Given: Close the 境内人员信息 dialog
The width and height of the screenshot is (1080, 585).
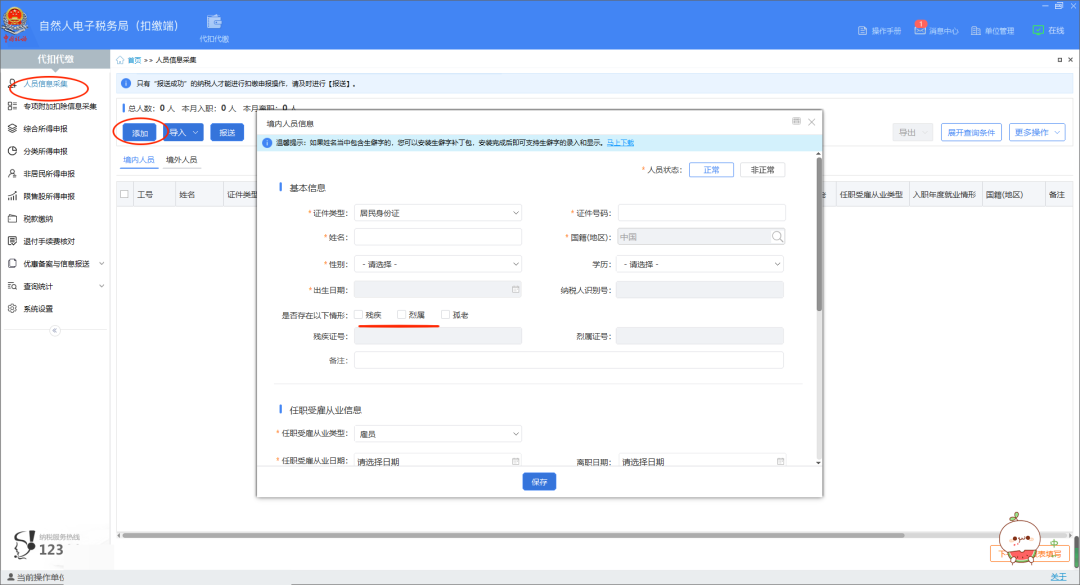Looking at the screenshot, I should [x=811, y=122].
